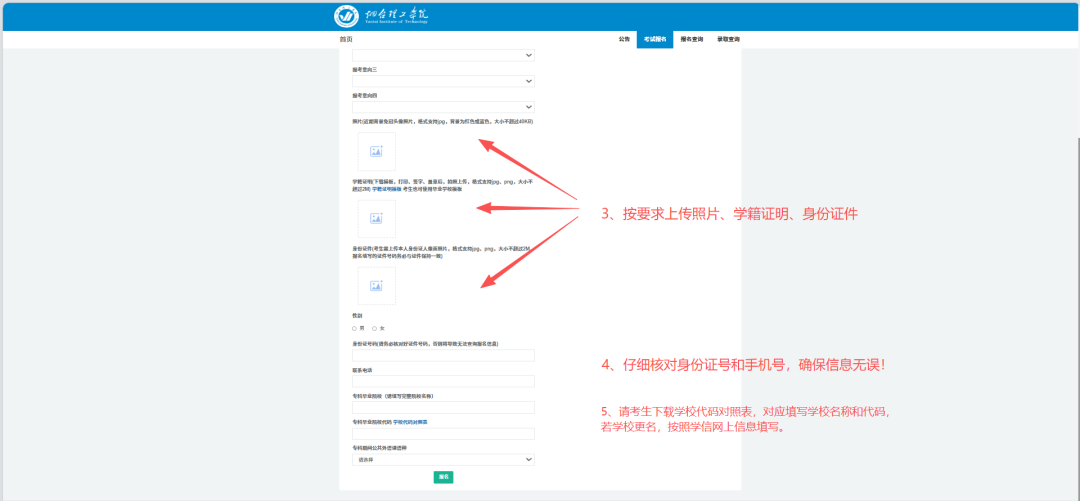Click the Yantai Institute of Technology logo

coord(381,15)
